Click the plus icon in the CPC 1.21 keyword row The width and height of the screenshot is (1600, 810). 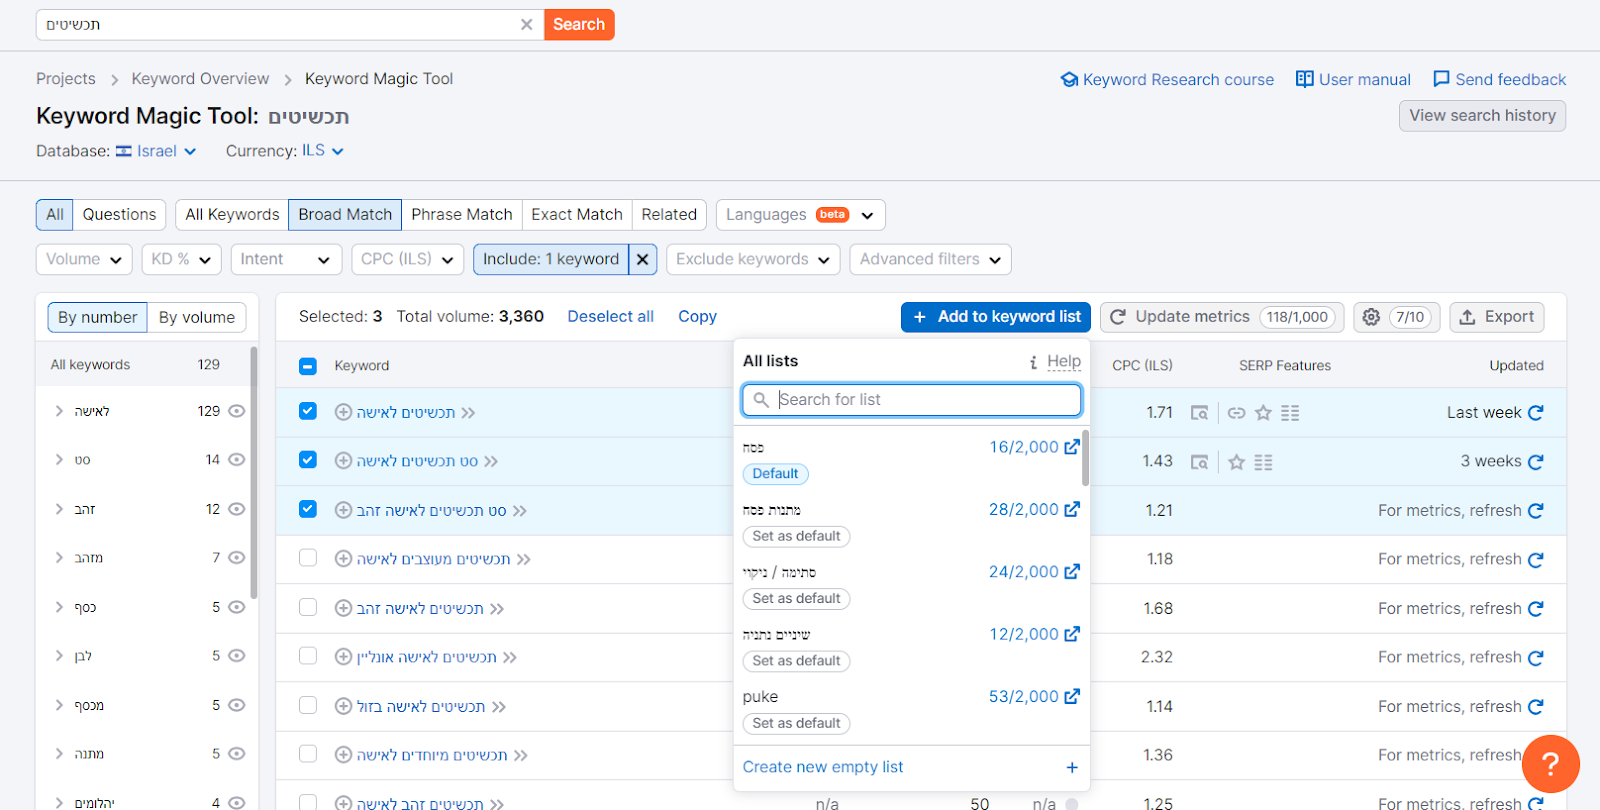343,510
